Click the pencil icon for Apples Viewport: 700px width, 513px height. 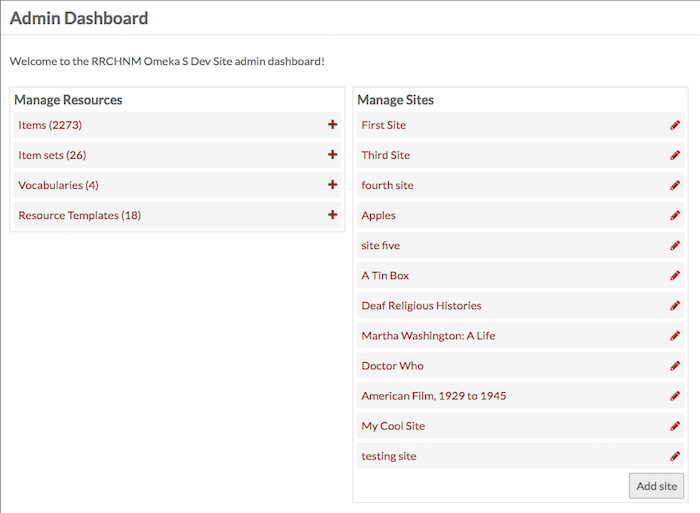point(675,215)
